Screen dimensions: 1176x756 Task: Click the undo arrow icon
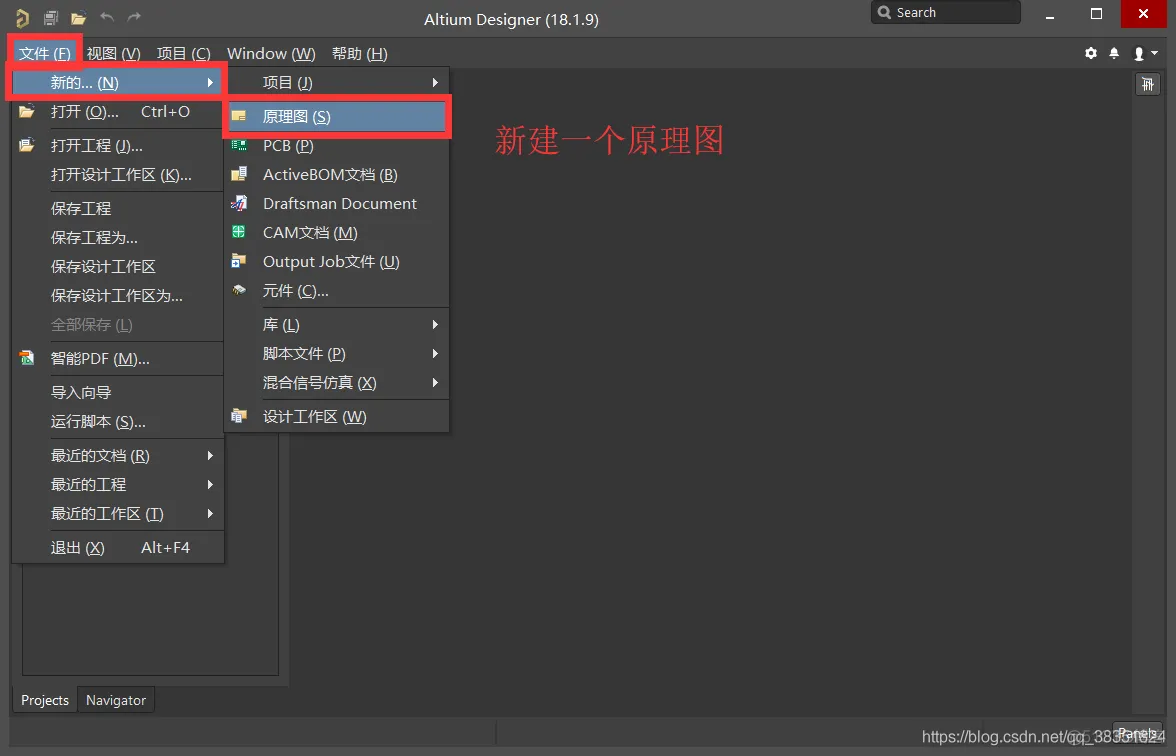[106, 17]
